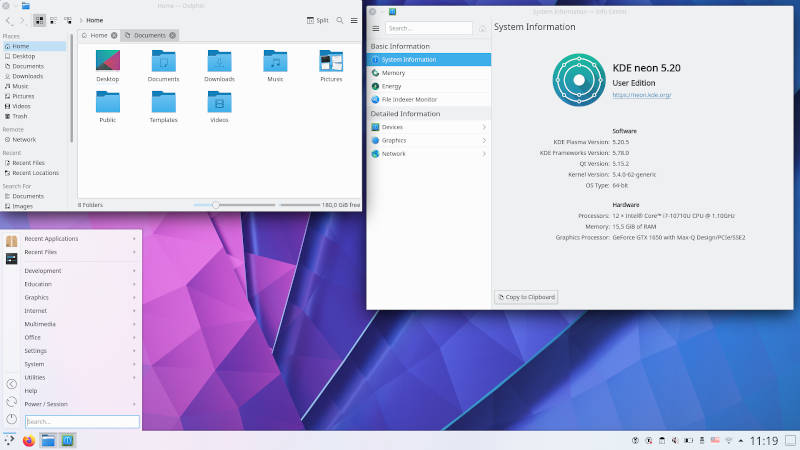The width and height of the screenshot is (800, 450).
Task: Open the Desktop folder icon in Dolphin
Action: (108, 61)
